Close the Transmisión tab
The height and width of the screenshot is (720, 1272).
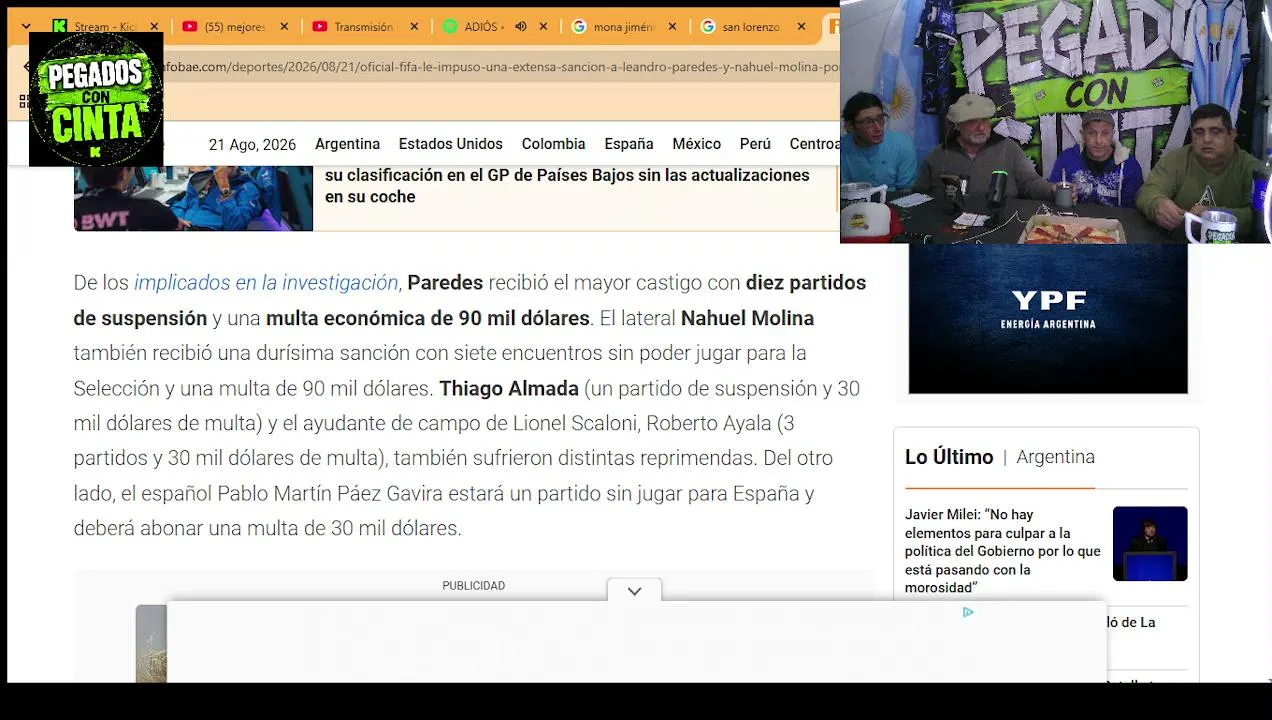coord(414,27)
